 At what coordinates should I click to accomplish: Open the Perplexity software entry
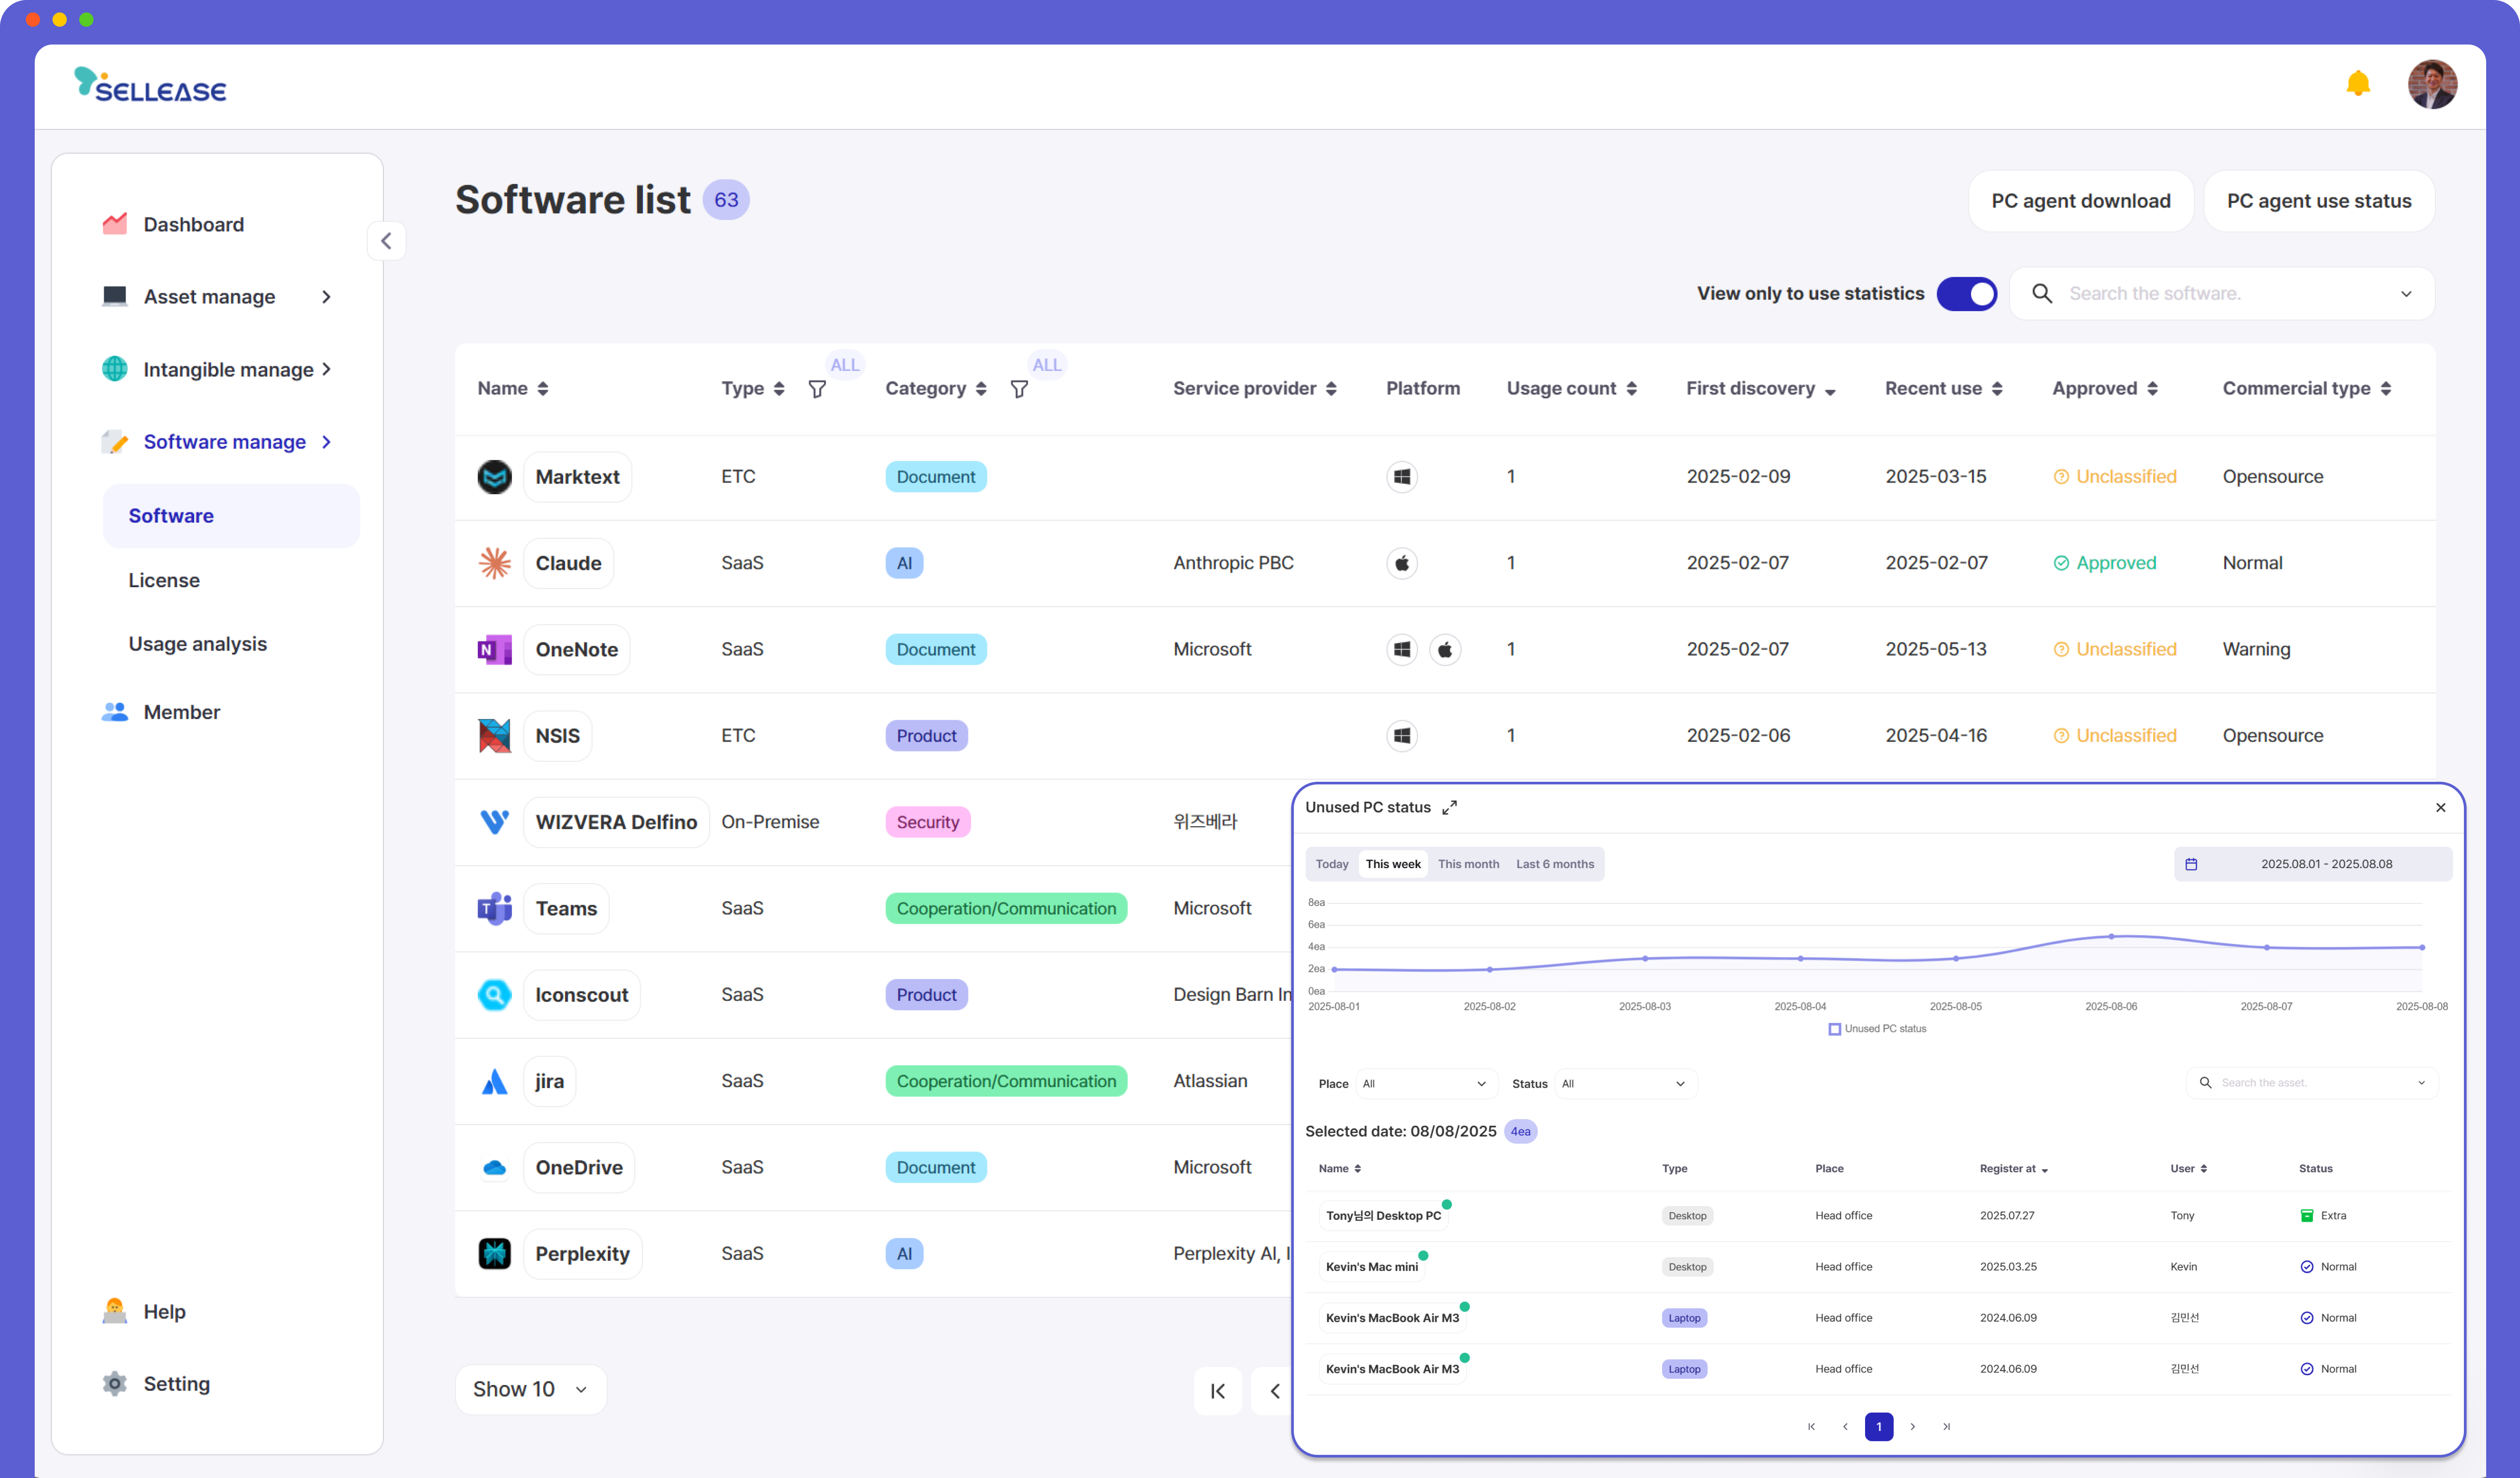[x=582, y=1254]
